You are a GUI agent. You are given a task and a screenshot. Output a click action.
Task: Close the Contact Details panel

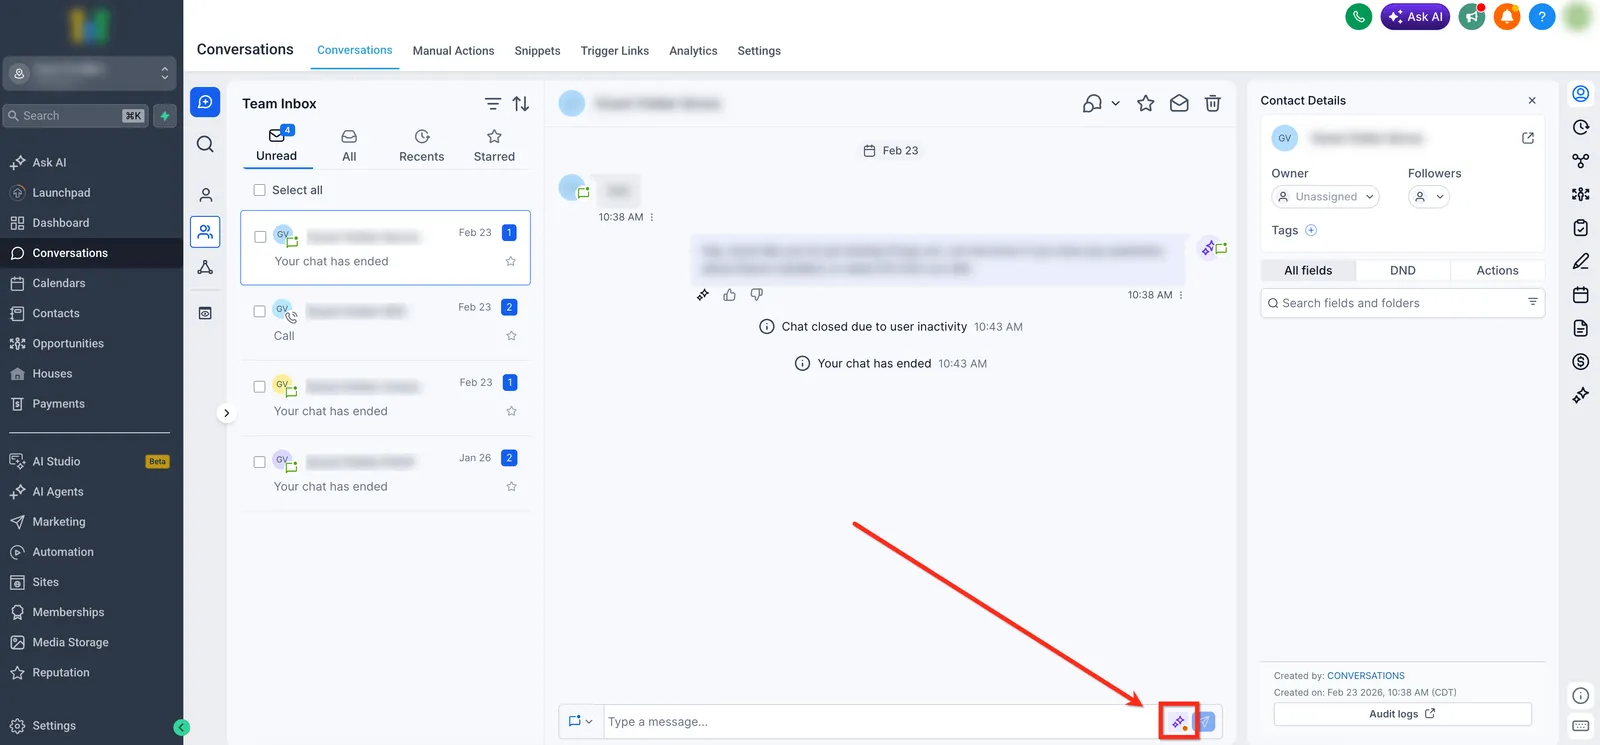[1532, 101]
